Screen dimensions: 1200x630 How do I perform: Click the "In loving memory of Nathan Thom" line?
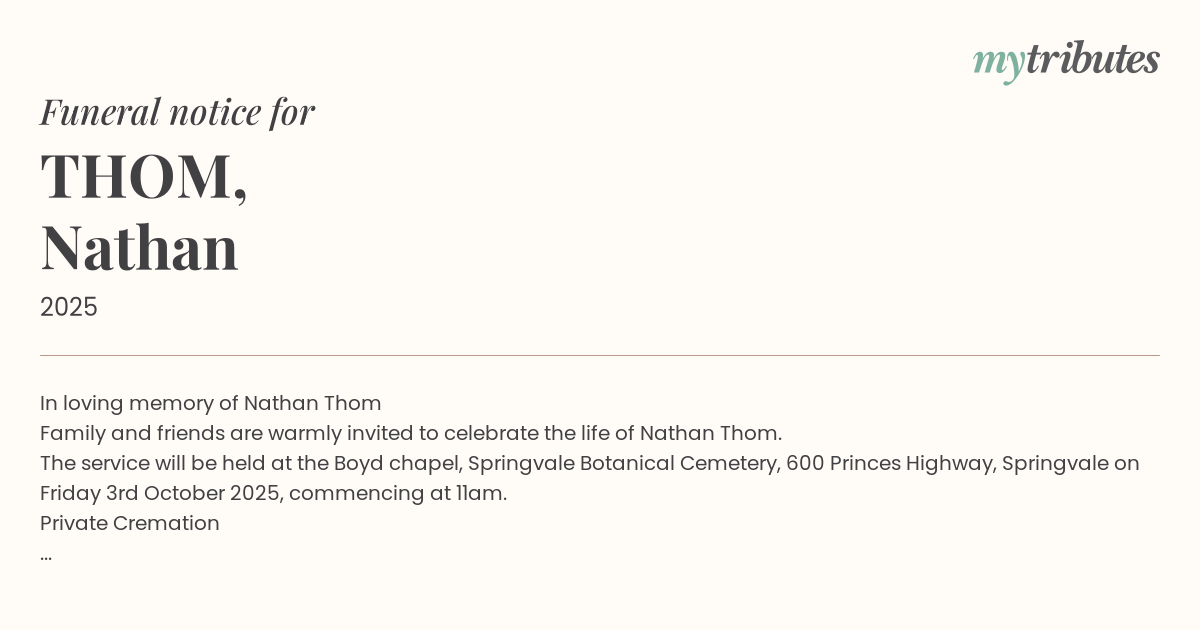tap(210, 403)
